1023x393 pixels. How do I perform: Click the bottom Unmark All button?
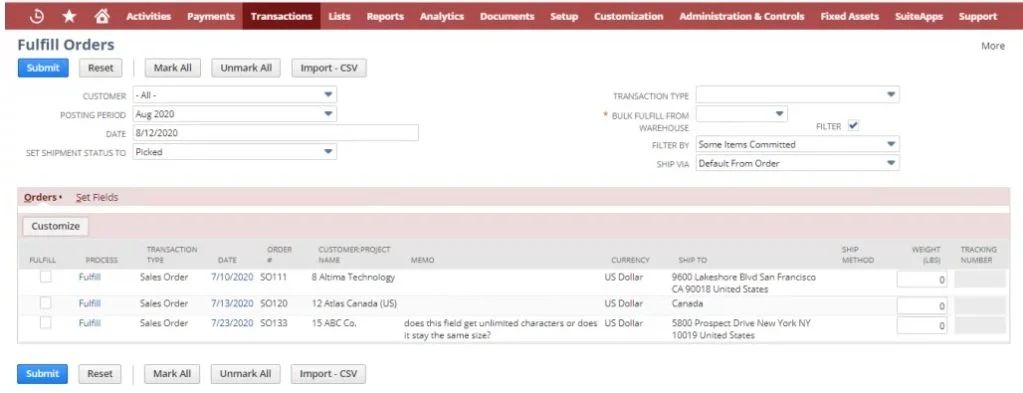tap(245, 374)
